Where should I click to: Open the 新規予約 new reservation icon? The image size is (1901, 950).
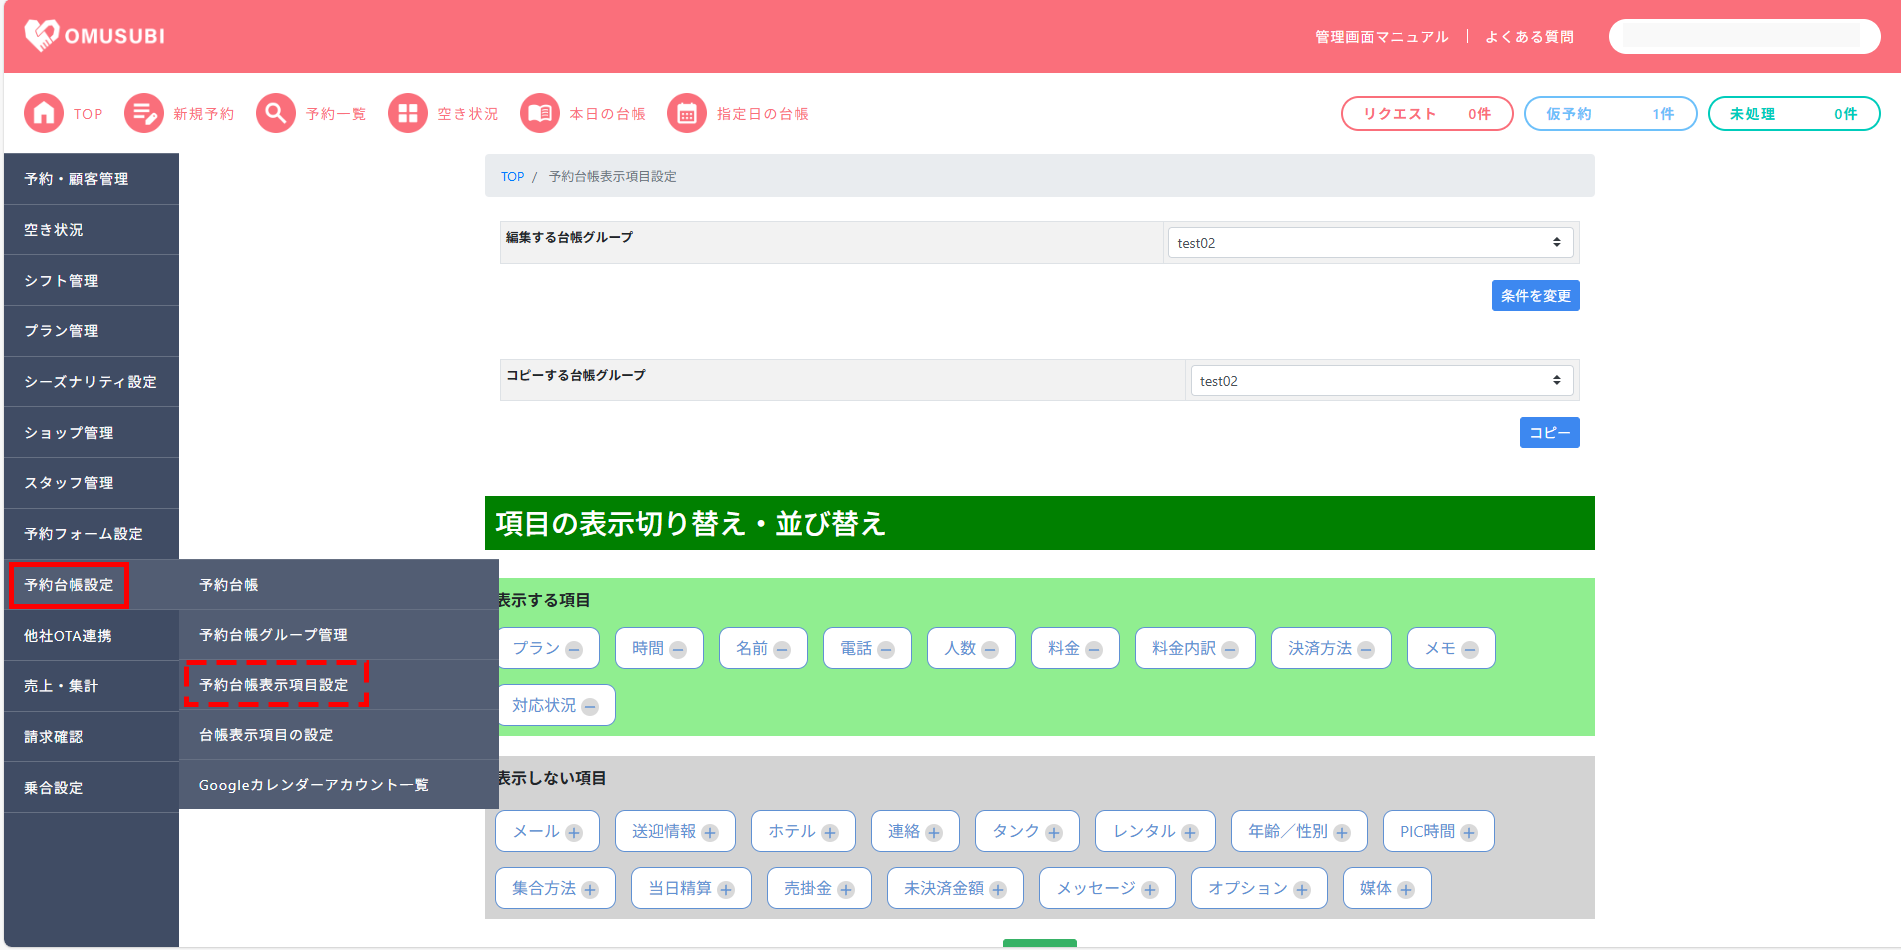143,114
